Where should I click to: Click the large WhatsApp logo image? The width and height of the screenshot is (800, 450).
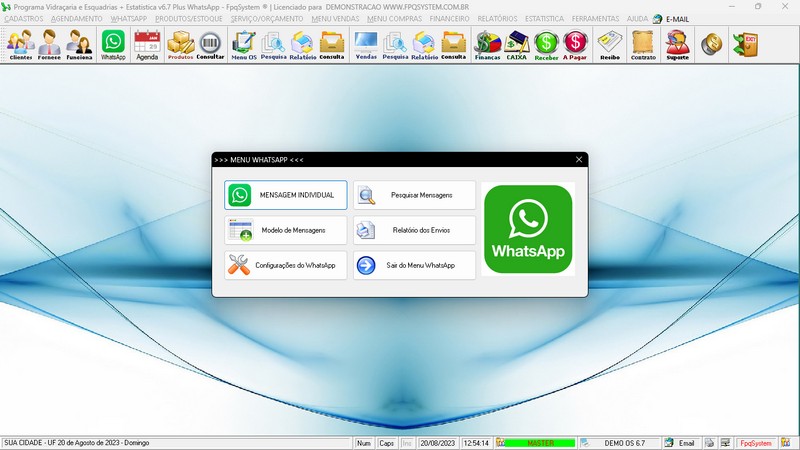point(528,229)
